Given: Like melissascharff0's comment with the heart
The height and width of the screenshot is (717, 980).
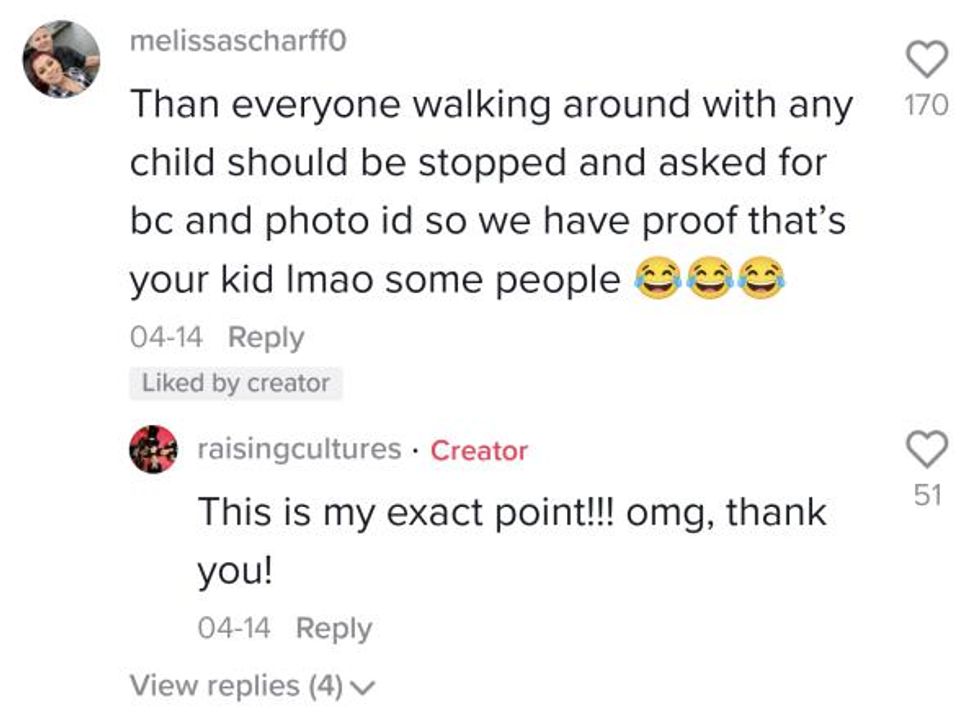Looking at the screenshot, I should pyautogui.click(x=927, y=60).
